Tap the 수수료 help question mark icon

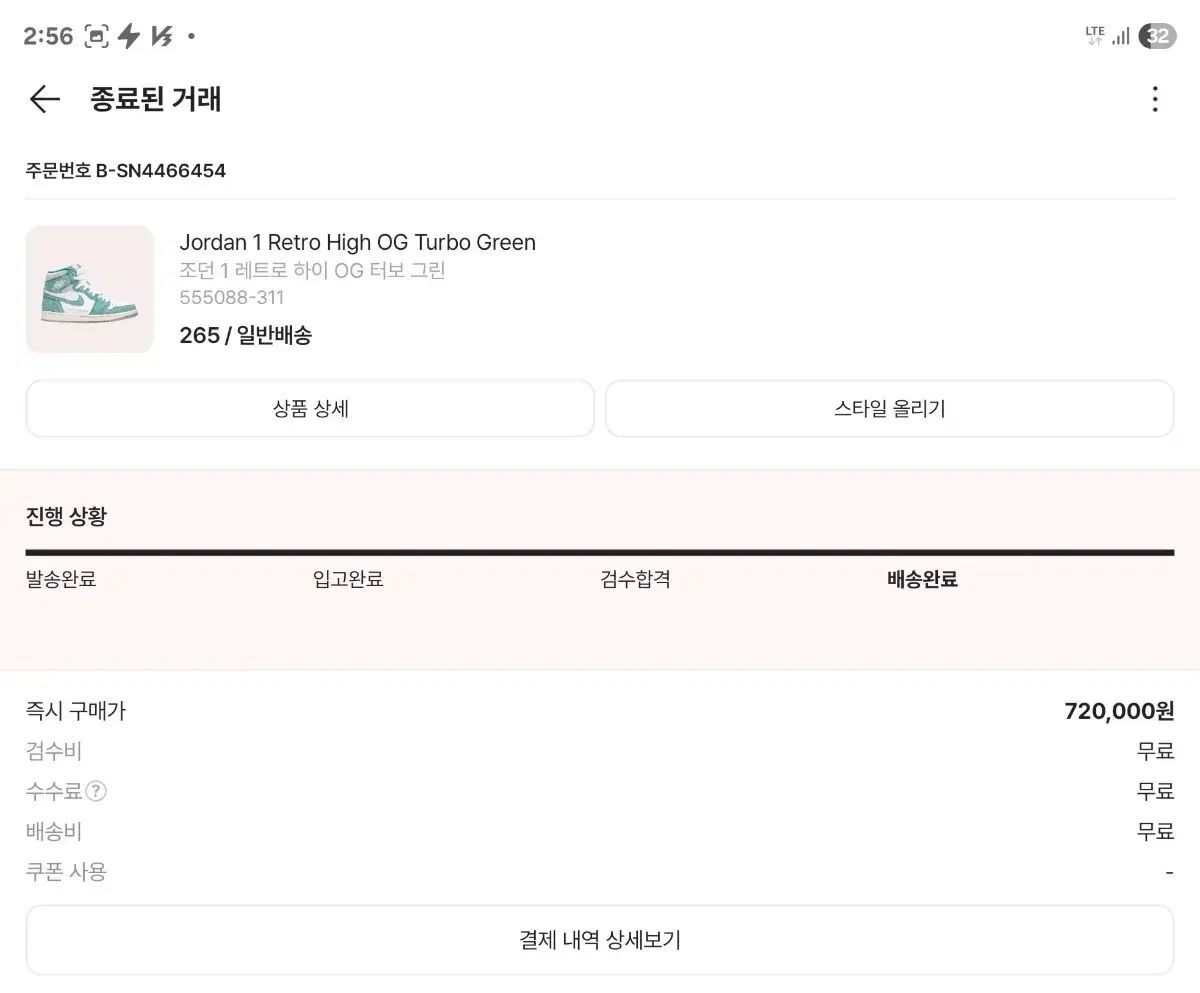click(x=96, y=791)
